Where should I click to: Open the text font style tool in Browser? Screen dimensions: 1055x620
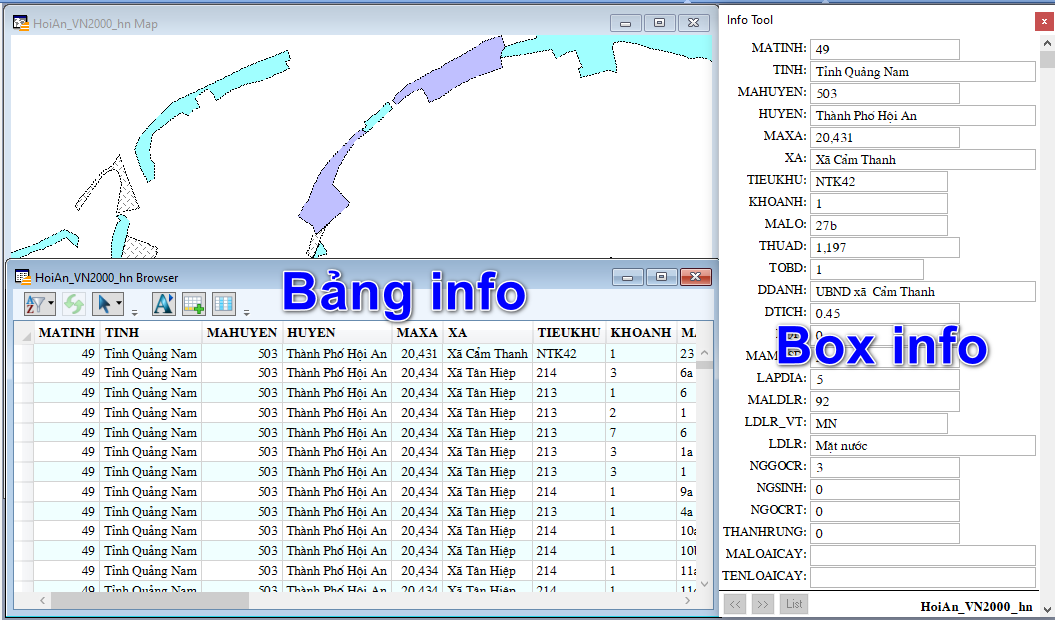tap(163, 304)
